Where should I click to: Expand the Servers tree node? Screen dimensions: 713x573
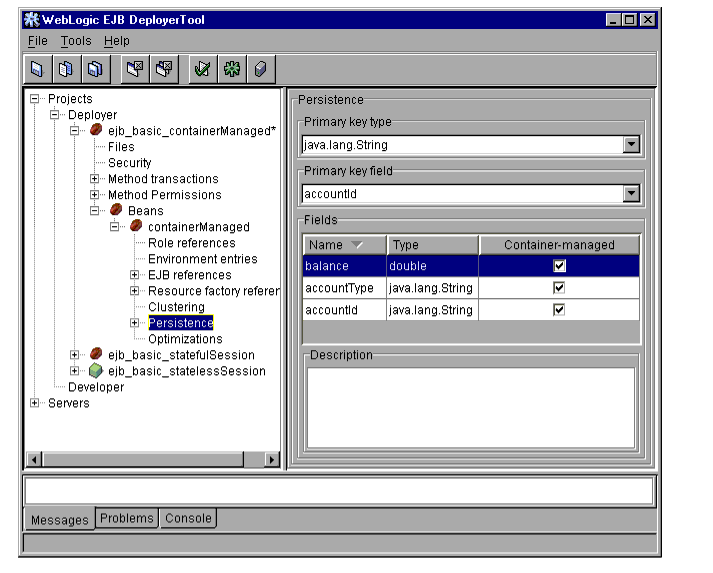pos(34,403)
